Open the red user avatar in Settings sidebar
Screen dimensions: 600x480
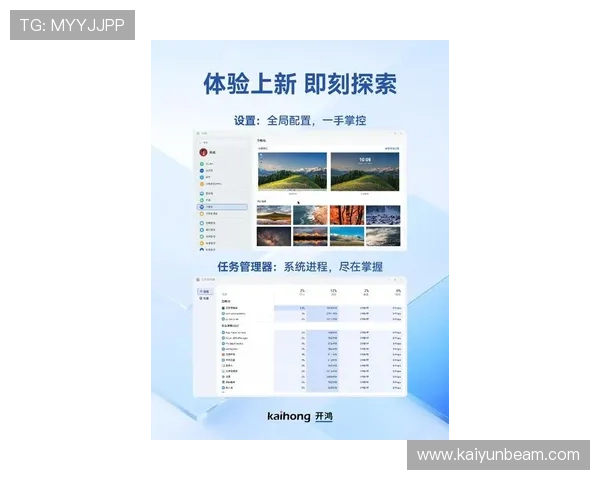pos(203,152)
